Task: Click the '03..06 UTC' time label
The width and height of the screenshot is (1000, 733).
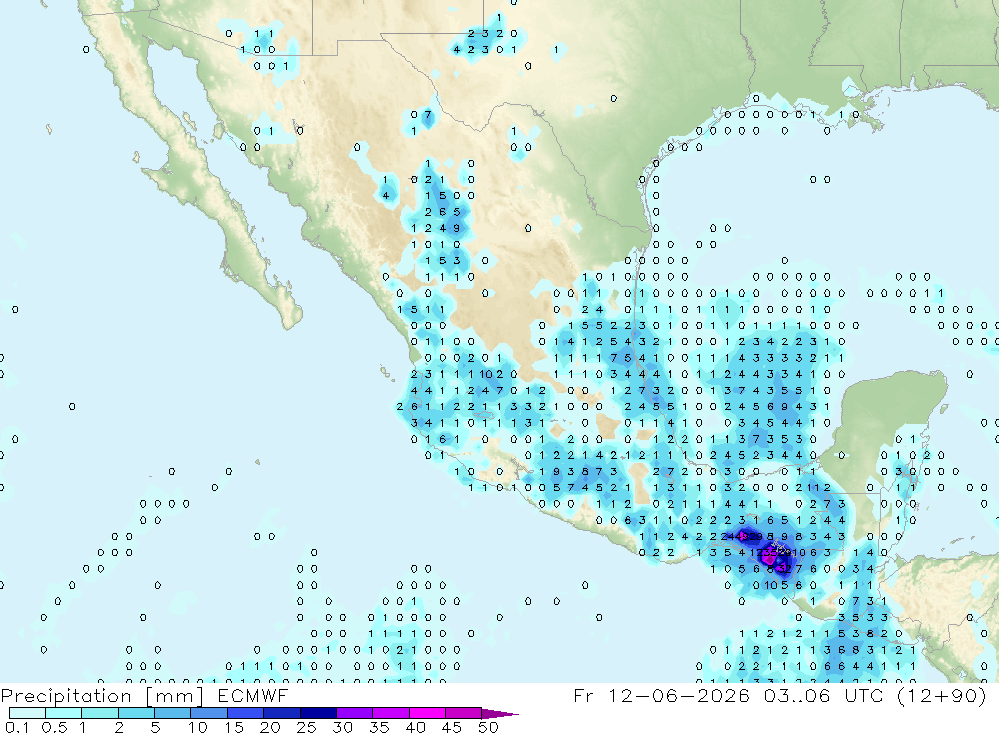Action: click(823, 695)
